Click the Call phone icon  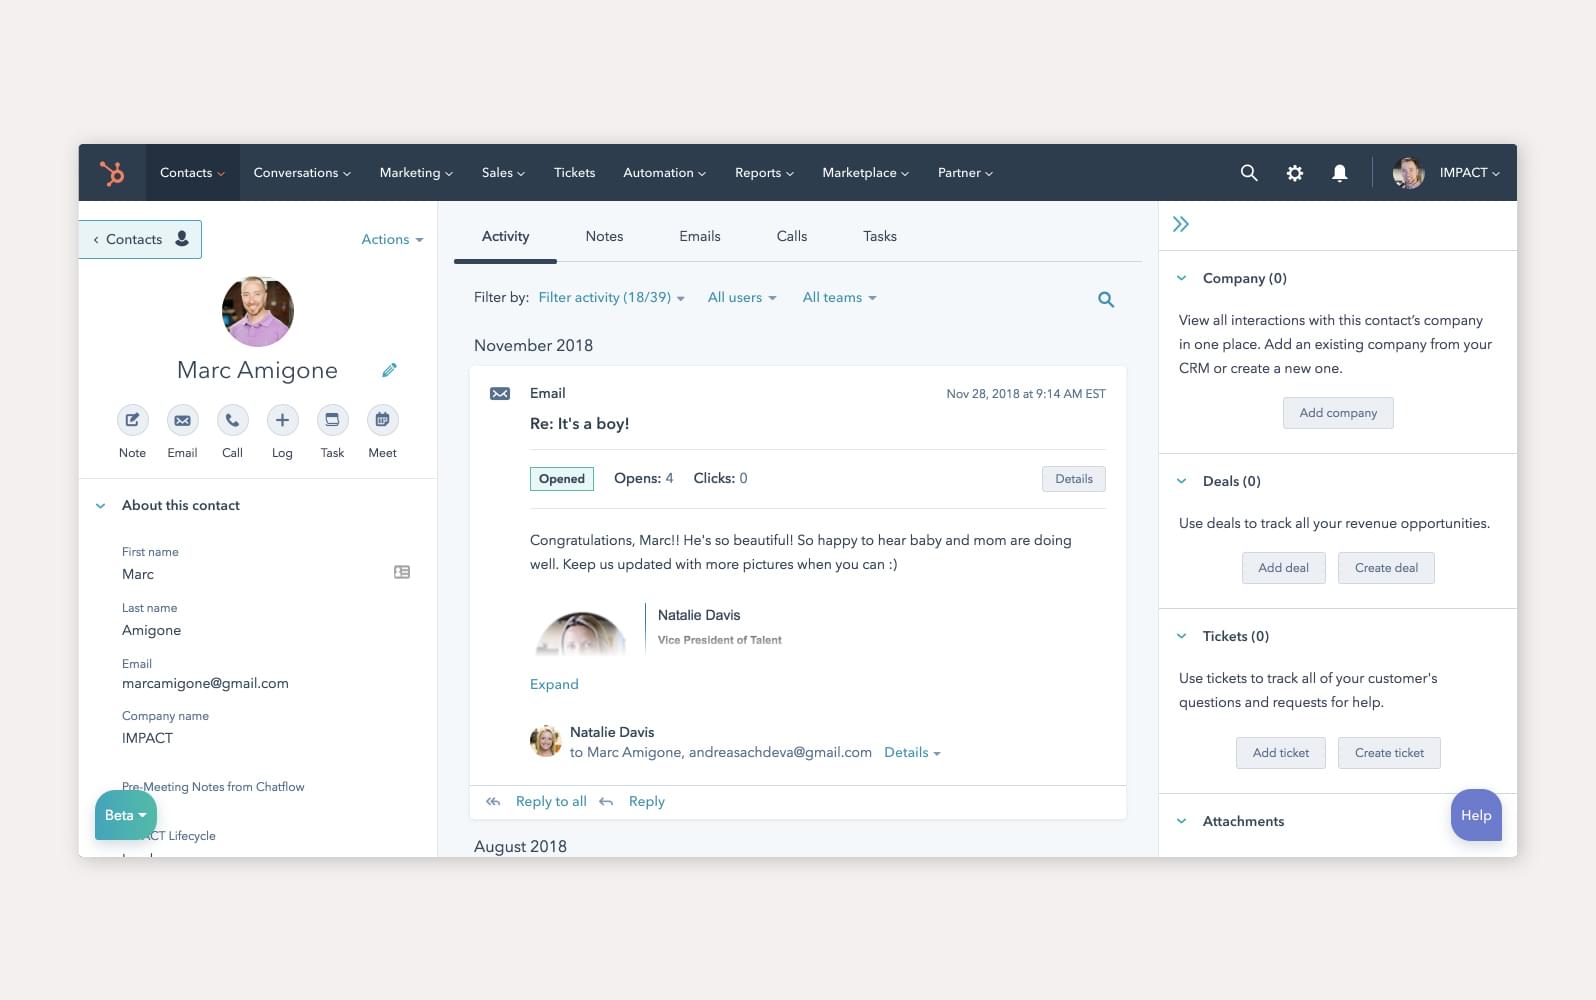[x=232, y=420]
